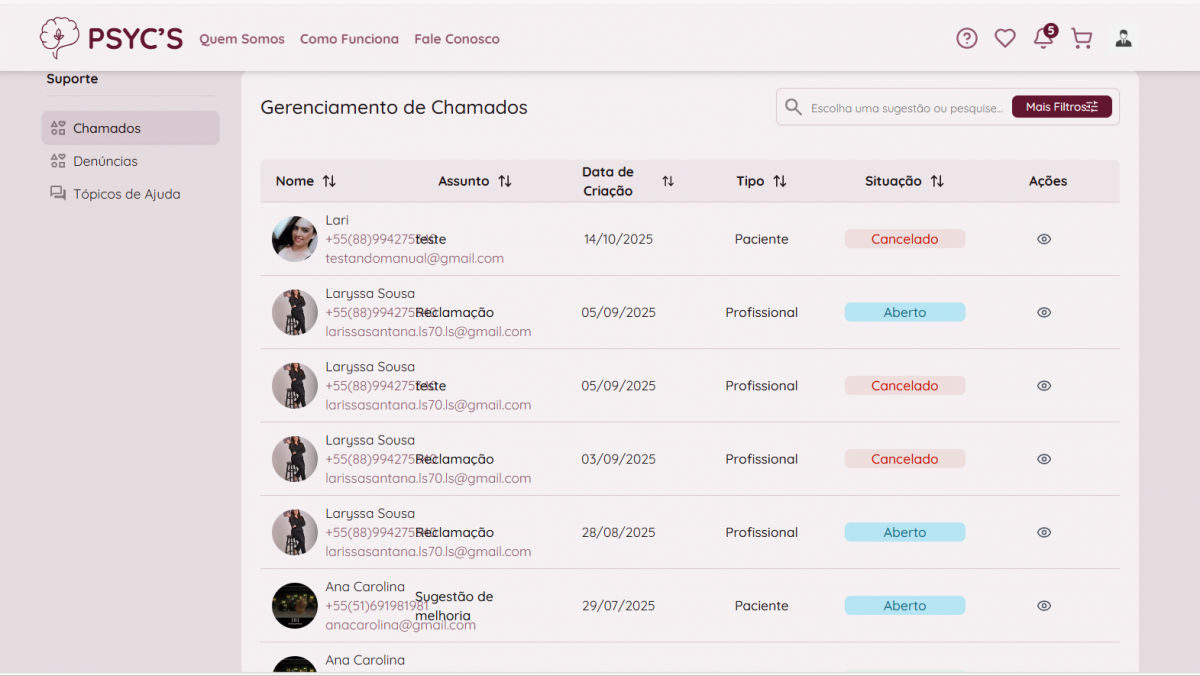This screenshot has height=676, width=1200.
Task: Click the search magnifier icon
Action: [x=793, y=107]
